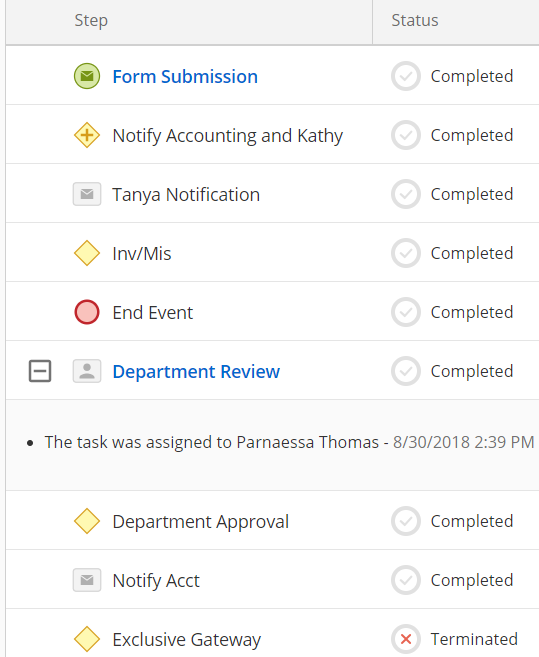Sort by the Status column header

[415, 21]
